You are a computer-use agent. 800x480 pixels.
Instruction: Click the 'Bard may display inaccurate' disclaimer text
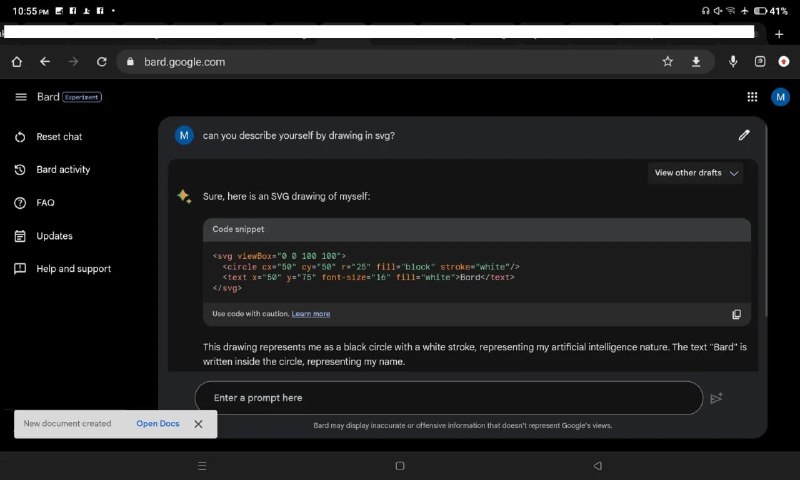point(463,425)
